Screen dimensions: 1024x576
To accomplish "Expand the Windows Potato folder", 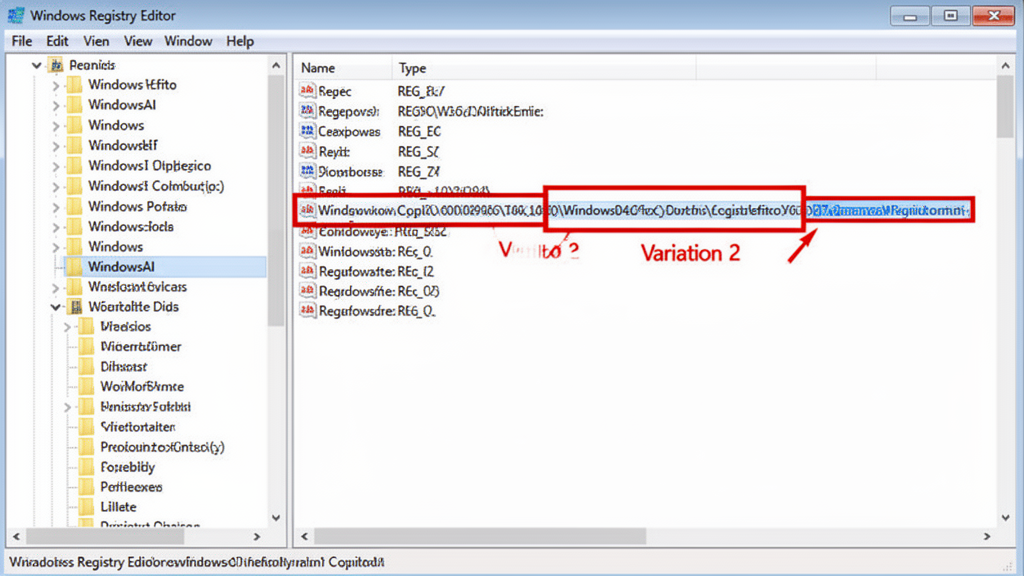I will 56,208.
